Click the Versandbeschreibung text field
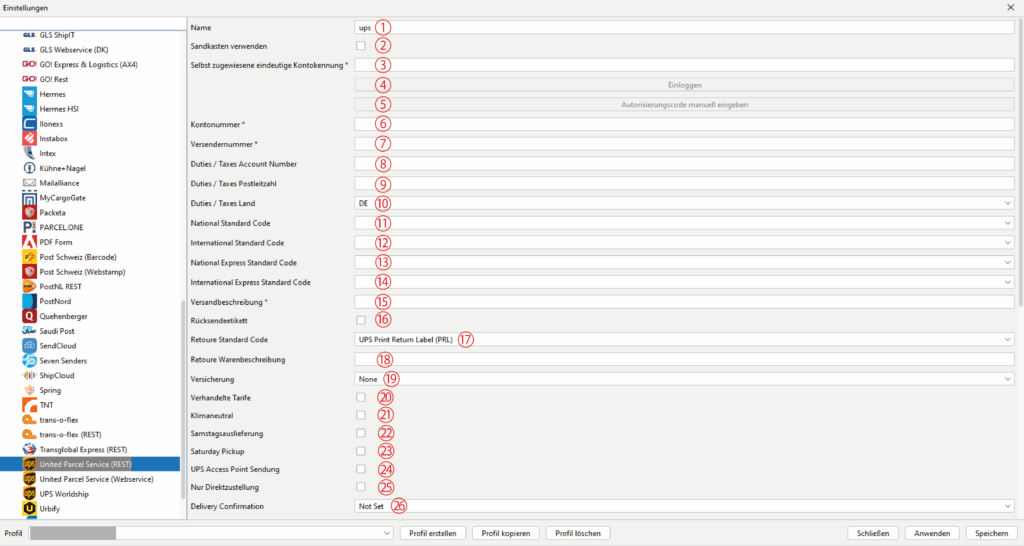This screenshot has height=546, width=1024. [684, 302]
